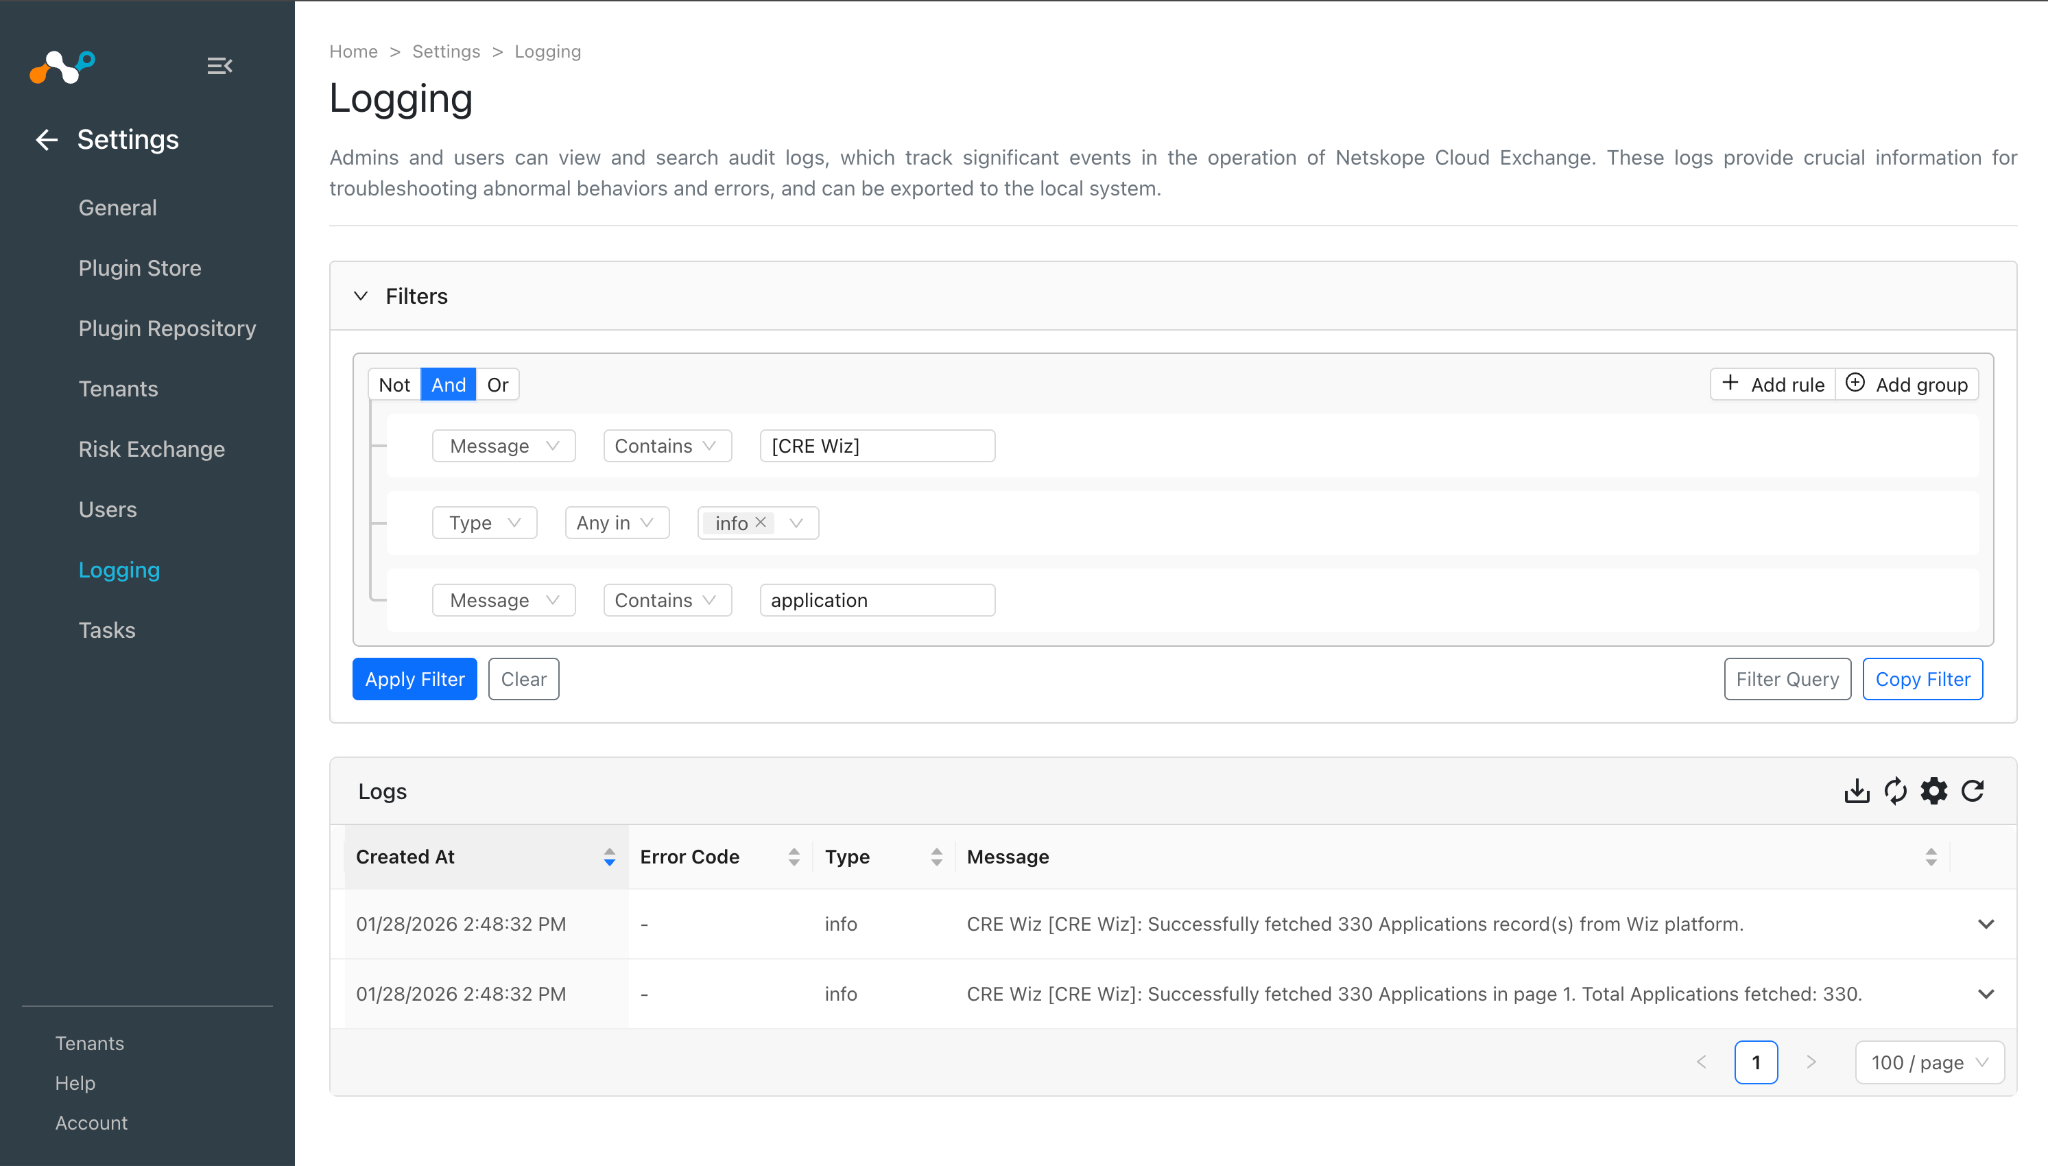The image size is (2048, 1166).
Task: Collapse the Filters panel
Action: [361, 296]
